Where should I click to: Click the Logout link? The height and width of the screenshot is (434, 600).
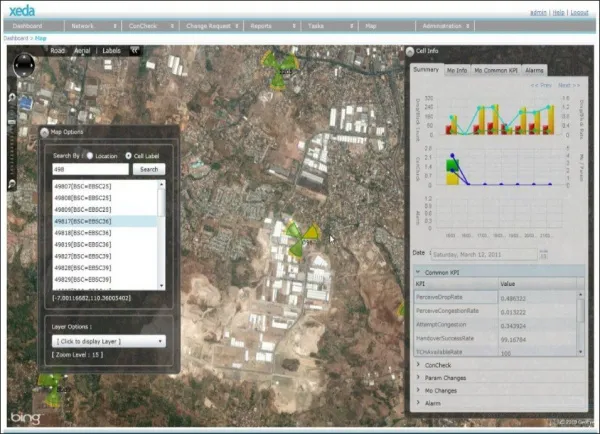[x=578, y=12]
